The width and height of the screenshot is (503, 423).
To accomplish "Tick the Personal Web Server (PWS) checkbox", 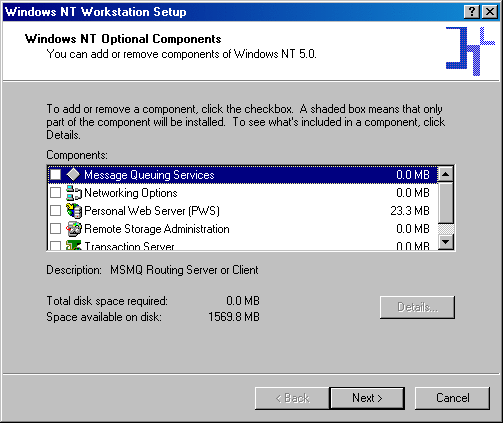I will [55, 211].
